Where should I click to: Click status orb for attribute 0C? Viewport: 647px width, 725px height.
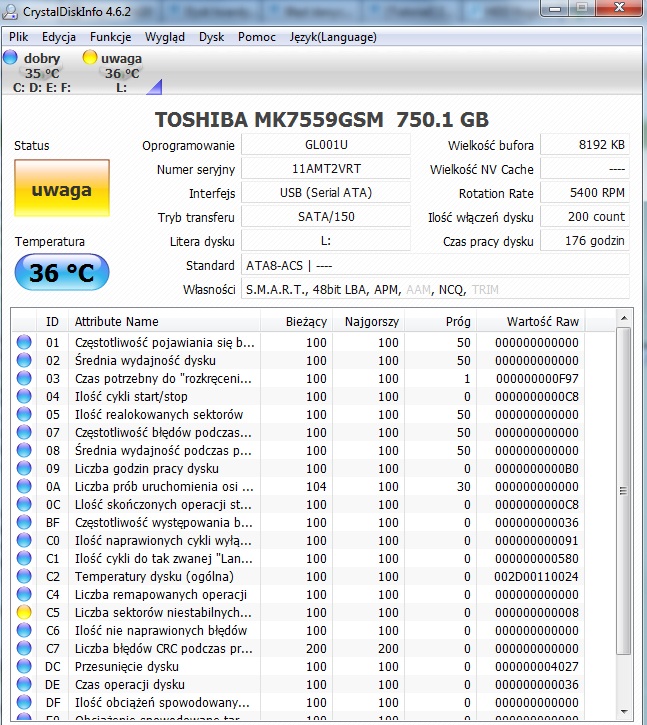pos(24,504)
